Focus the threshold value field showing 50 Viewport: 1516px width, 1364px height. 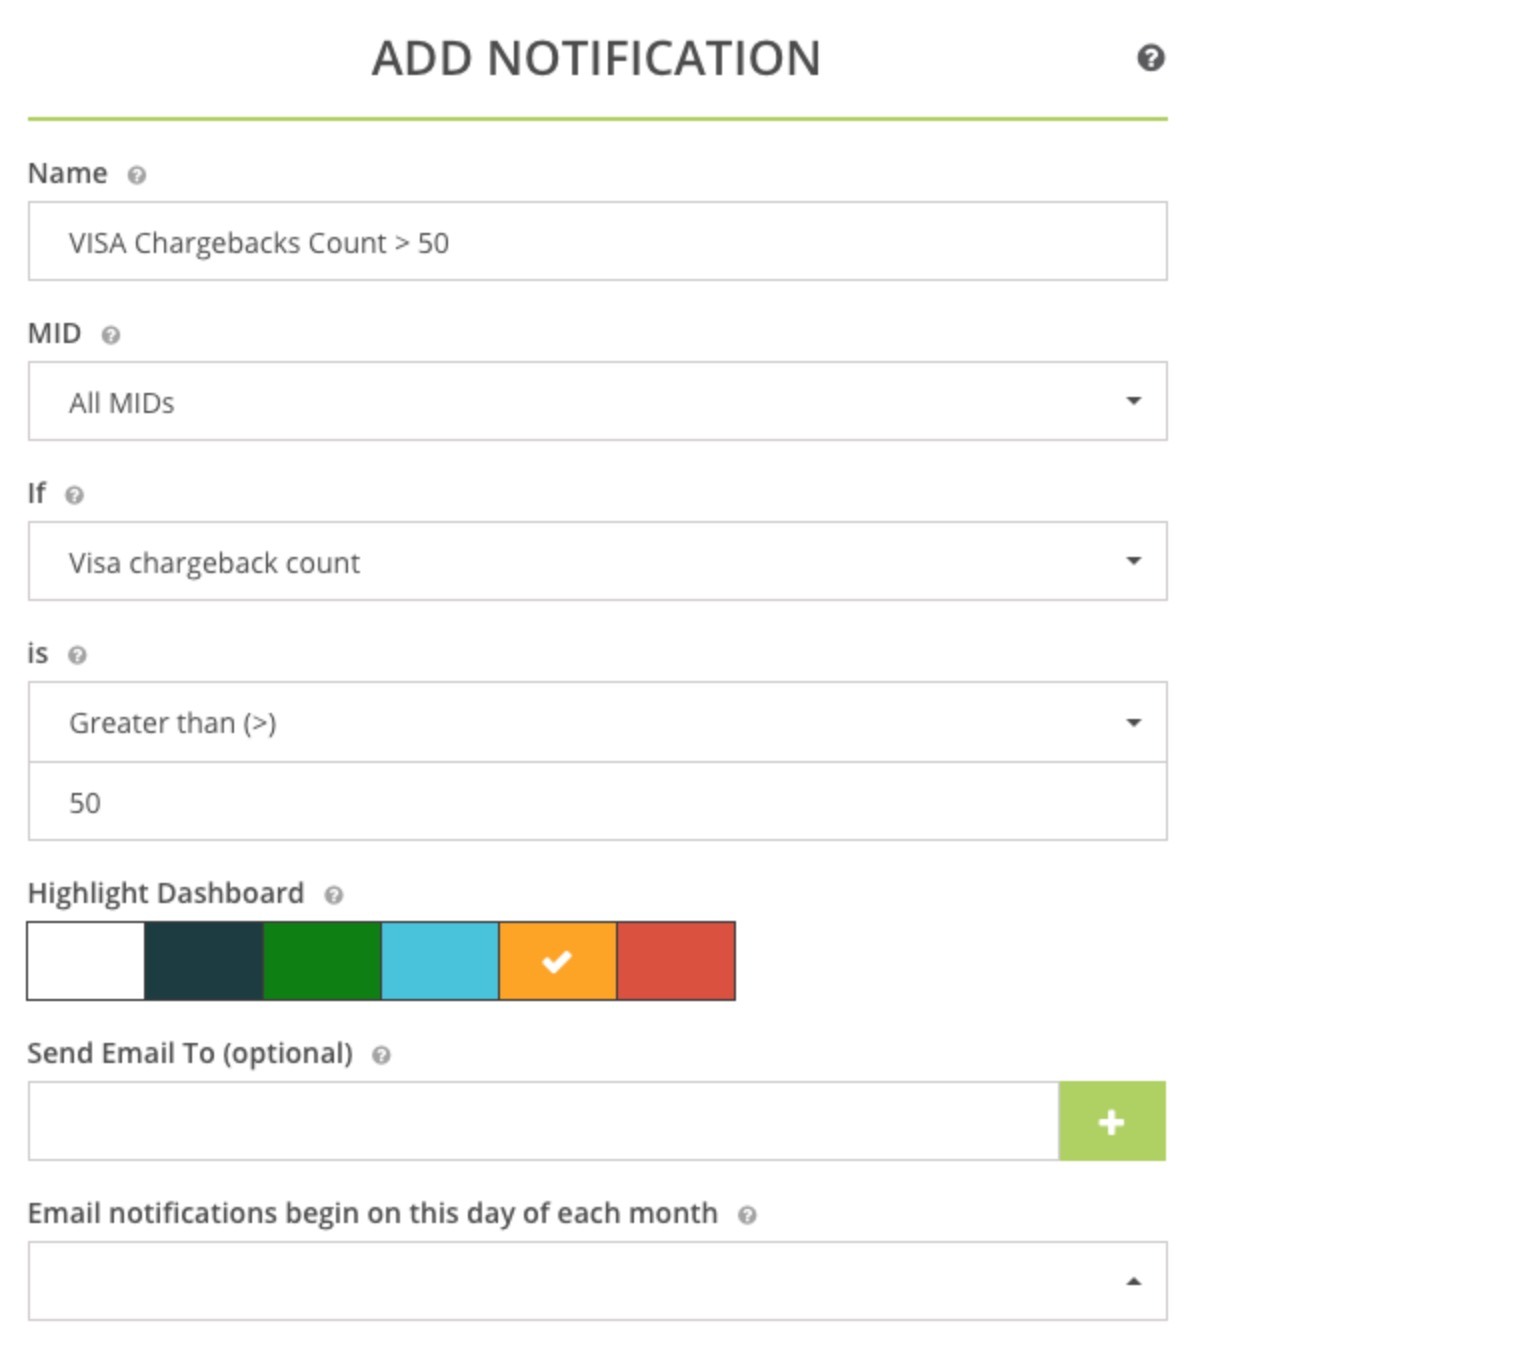[x=597, y=801]
